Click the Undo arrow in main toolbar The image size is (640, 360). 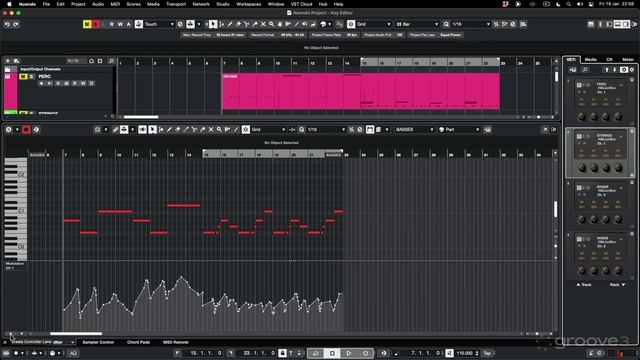(x=7, y=24)
